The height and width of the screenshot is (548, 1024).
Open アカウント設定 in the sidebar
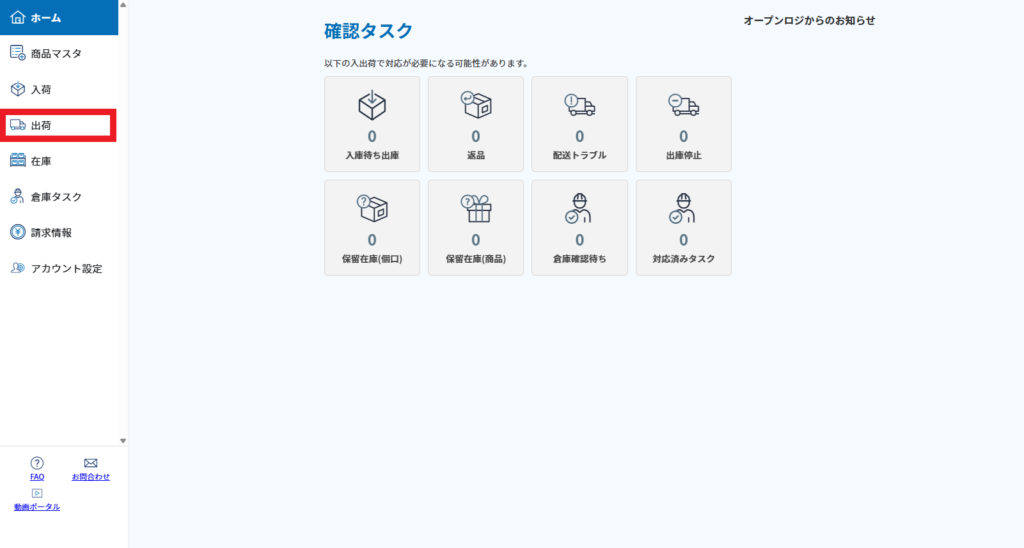[58, 268]
